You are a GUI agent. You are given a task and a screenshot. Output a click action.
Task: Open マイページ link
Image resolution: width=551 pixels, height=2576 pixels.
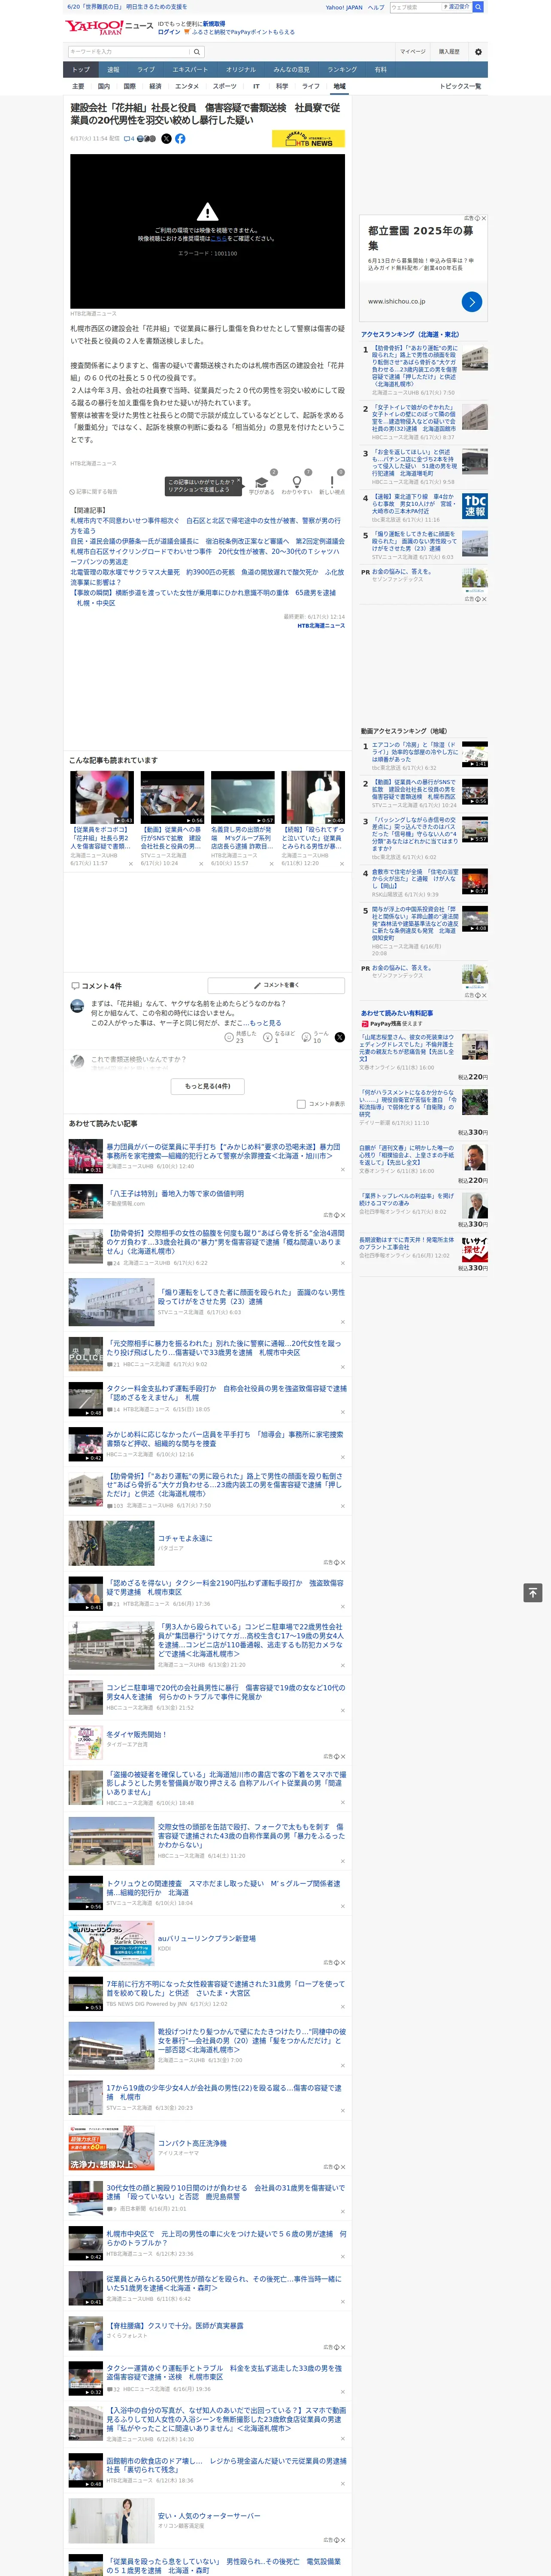click(x=412, y=52)
